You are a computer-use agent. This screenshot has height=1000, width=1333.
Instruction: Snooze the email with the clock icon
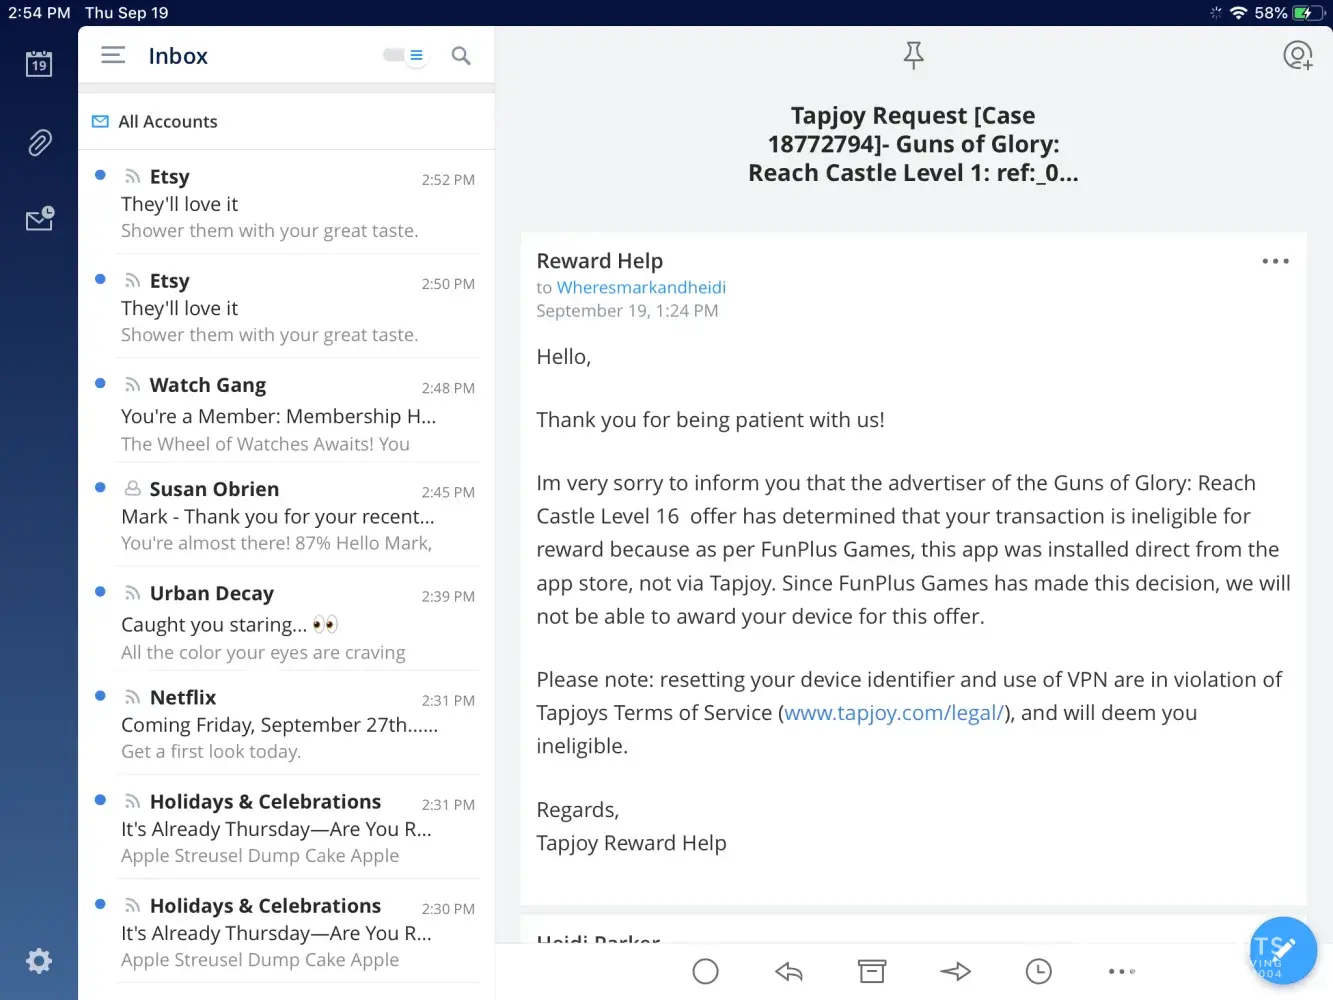coord(1039,971)
